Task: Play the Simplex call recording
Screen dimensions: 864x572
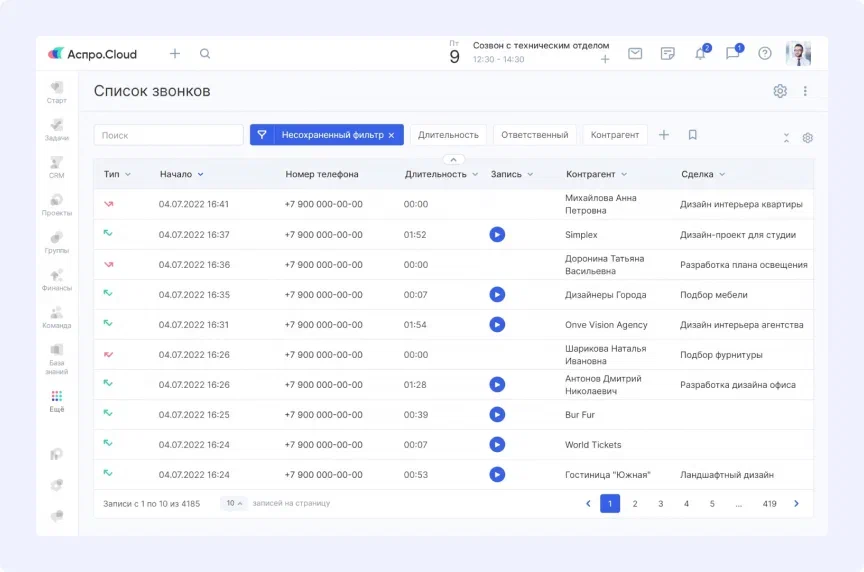Action: (497, 235)
